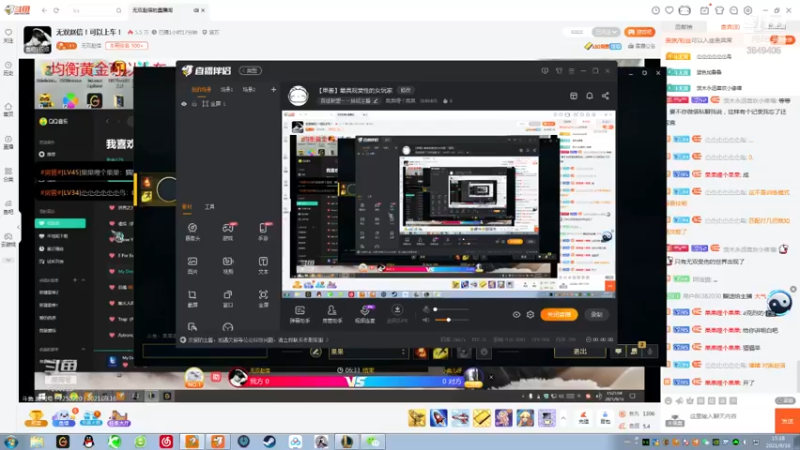Close the PK bar overlay
Screen dimensions: 800x450
pos(491,378)
